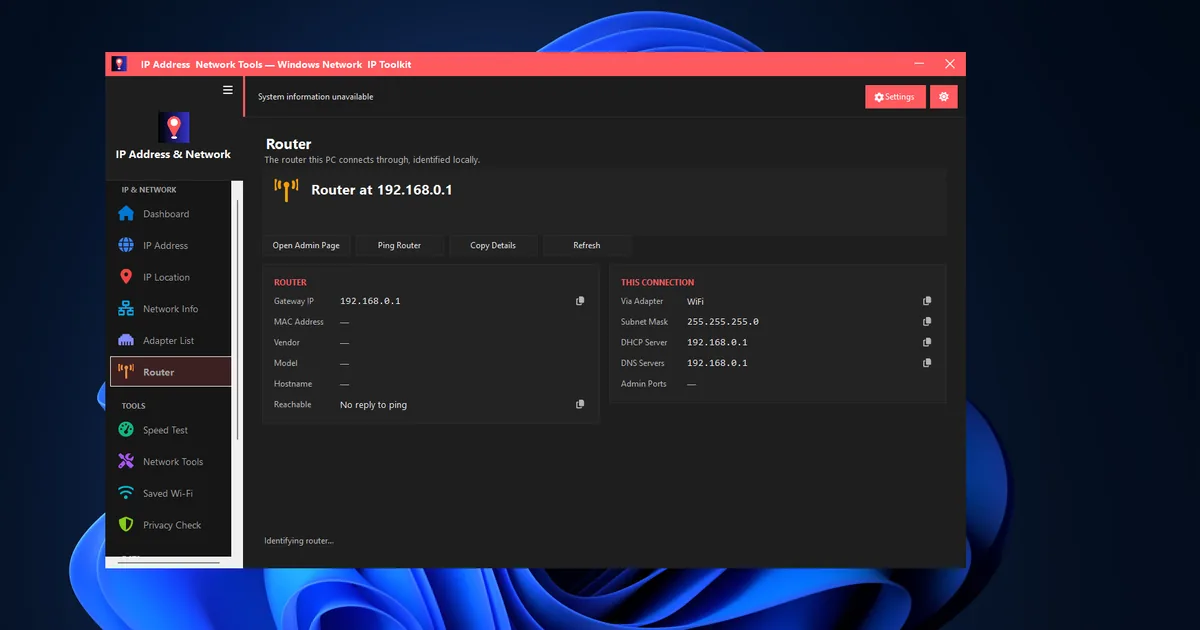Open the Dashboard page

(x=170, y=213)
